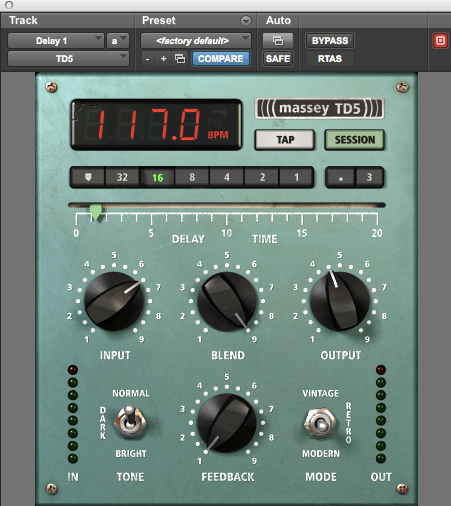Viewport: 451px width, 506px height.
Task: Click the RTAS label
Action: 330,59
